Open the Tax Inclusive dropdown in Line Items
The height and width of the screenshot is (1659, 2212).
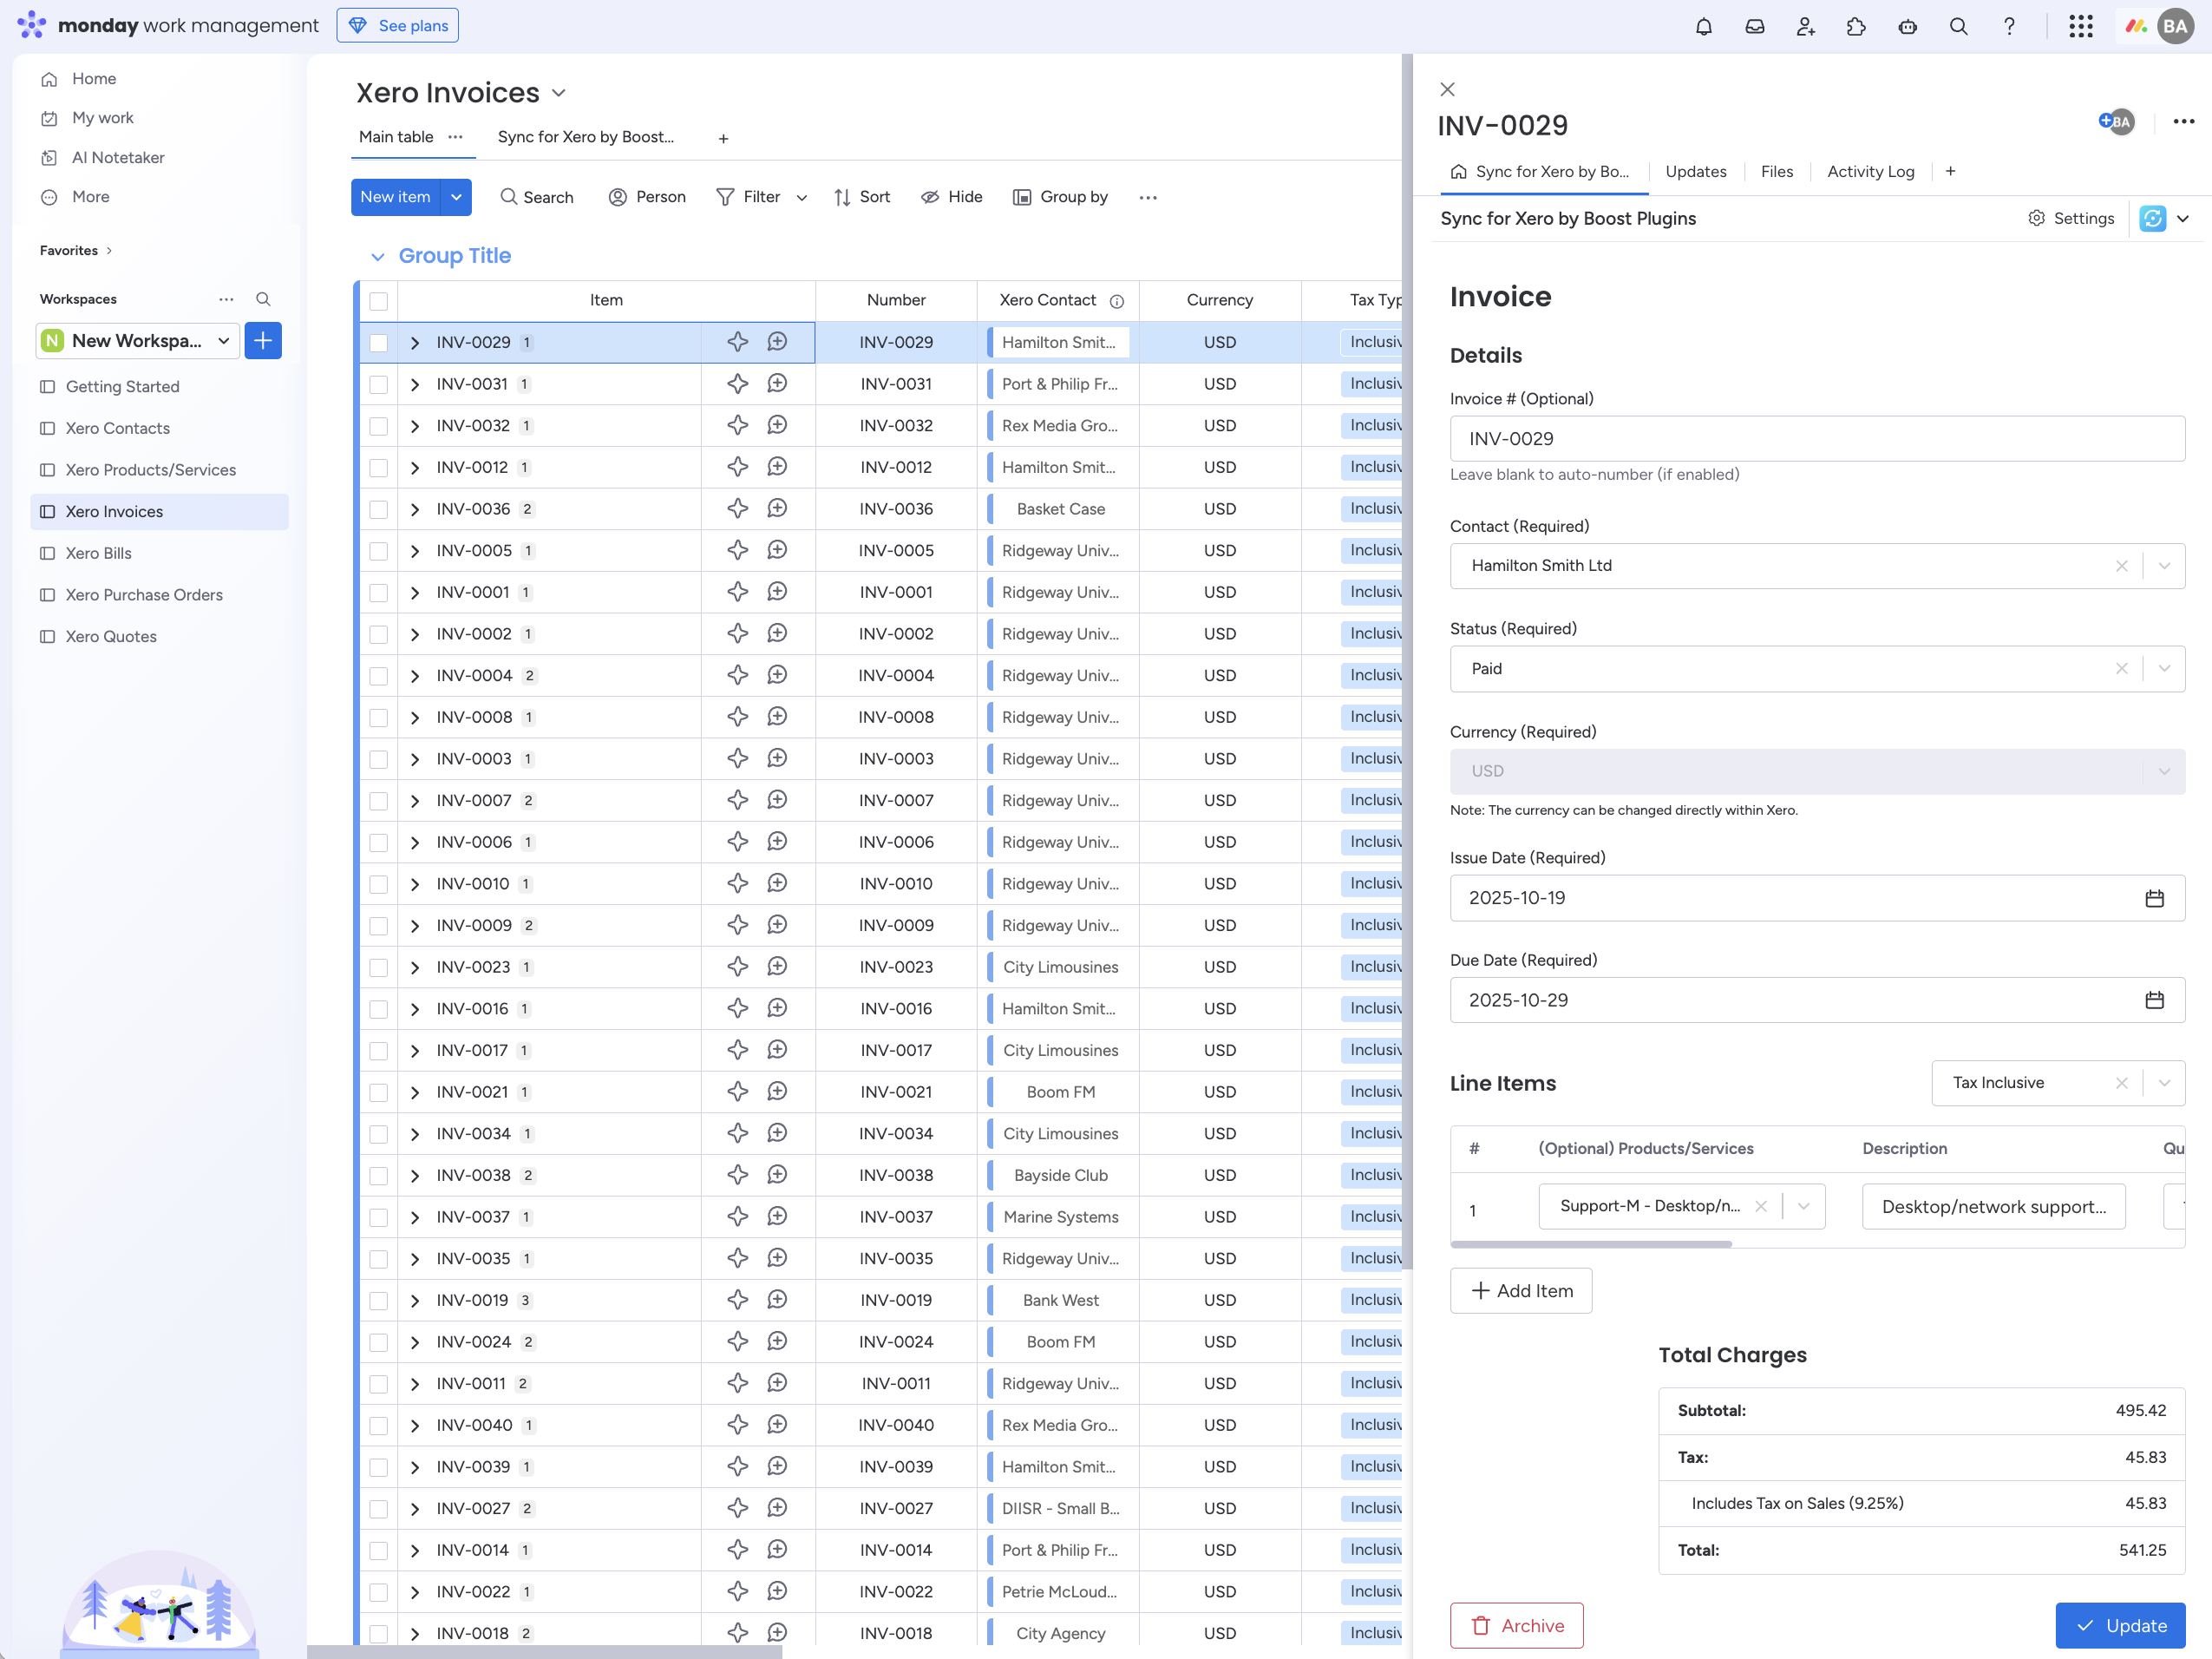coord(2165,1083)
